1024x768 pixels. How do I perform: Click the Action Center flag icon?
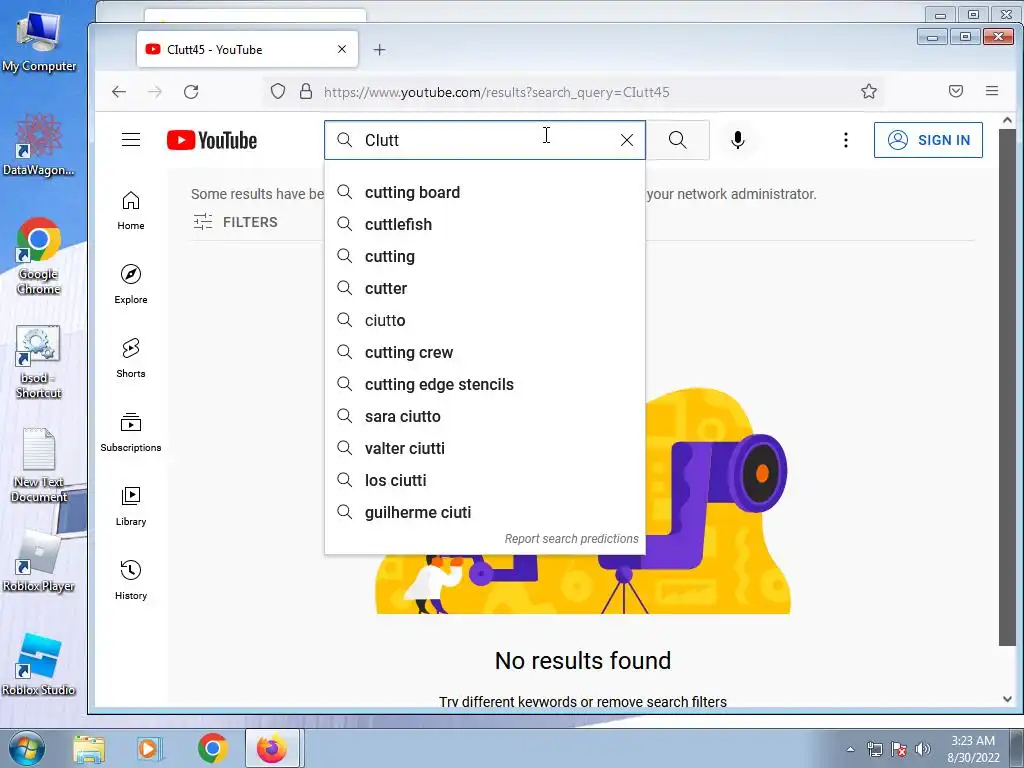coord(899,749)
